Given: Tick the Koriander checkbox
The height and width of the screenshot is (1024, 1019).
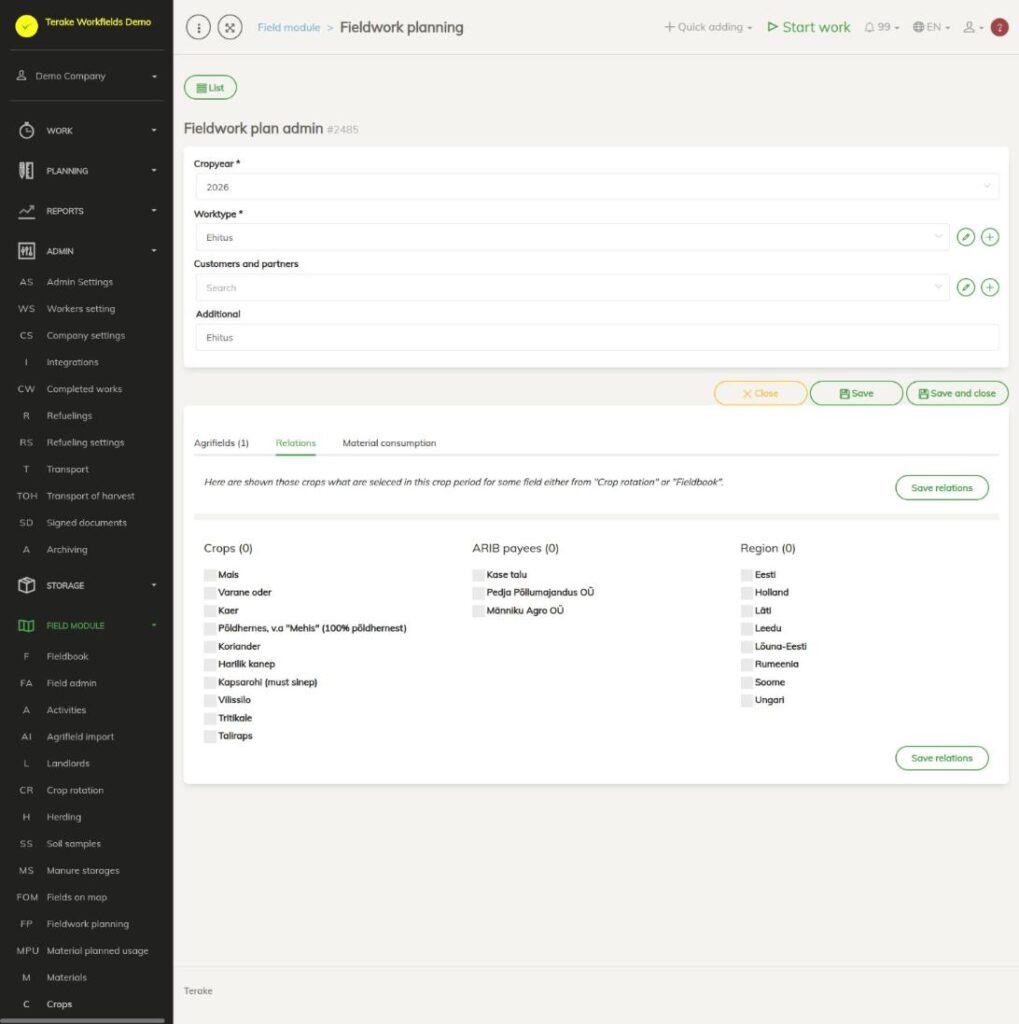Looking at the screenshot, I should pos(210,647).
